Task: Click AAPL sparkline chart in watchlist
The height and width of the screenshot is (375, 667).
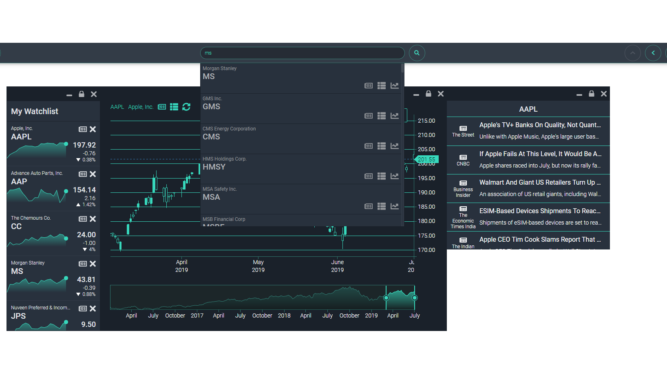Action: point(37,151)
